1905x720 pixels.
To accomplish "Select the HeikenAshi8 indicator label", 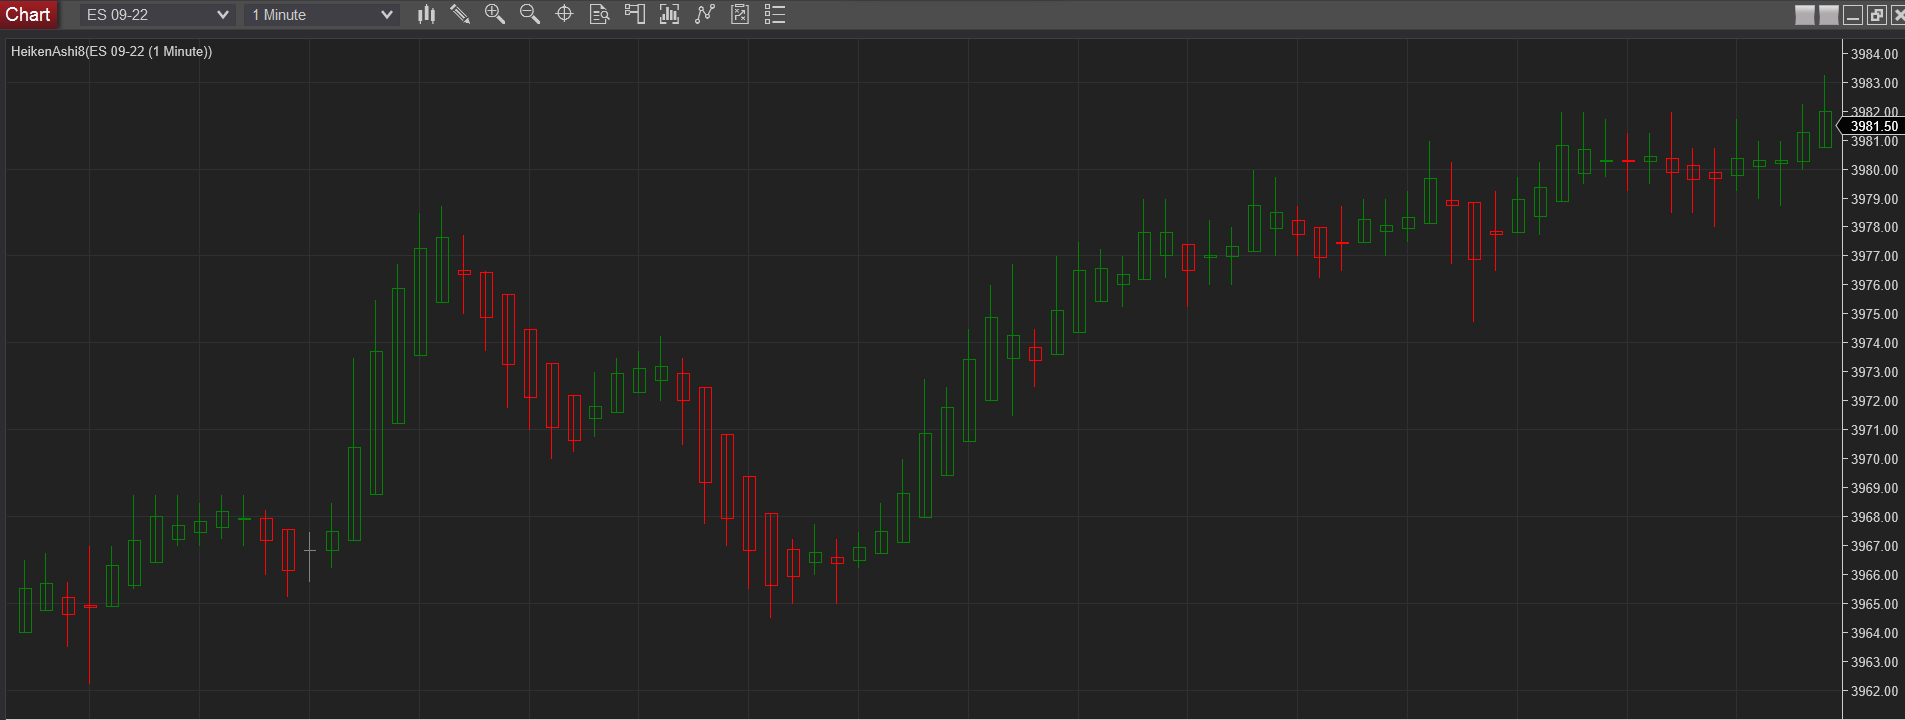I will click(111, 51).
